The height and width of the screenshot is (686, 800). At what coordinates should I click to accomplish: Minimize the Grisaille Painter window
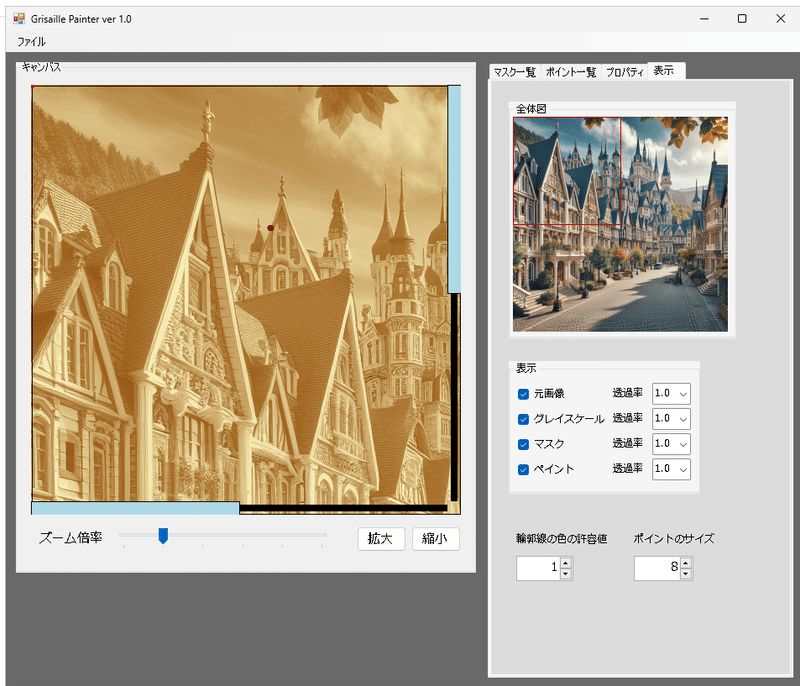pos(704,19)
